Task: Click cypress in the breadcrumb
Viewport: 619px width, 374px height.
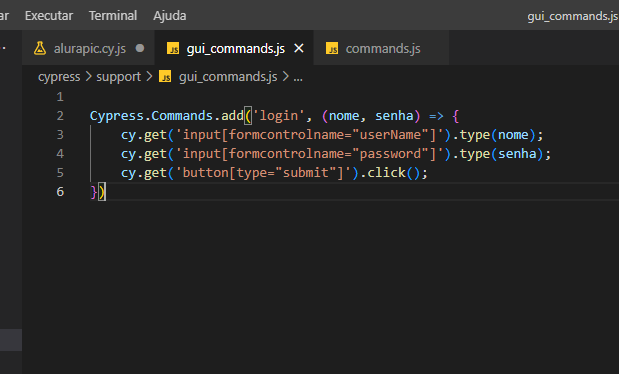Action: pyautogui.click(x=59, y=77)
